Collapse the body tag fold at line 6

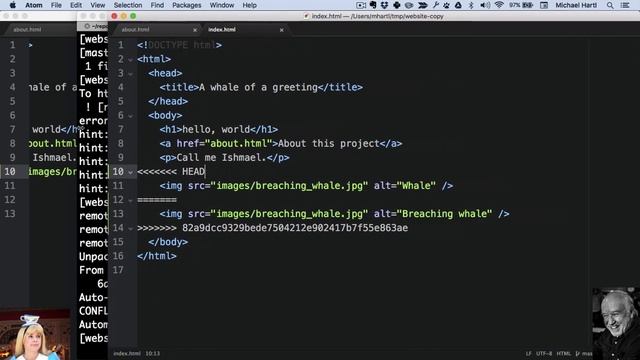pyautogui.click(x=130, y=116)
